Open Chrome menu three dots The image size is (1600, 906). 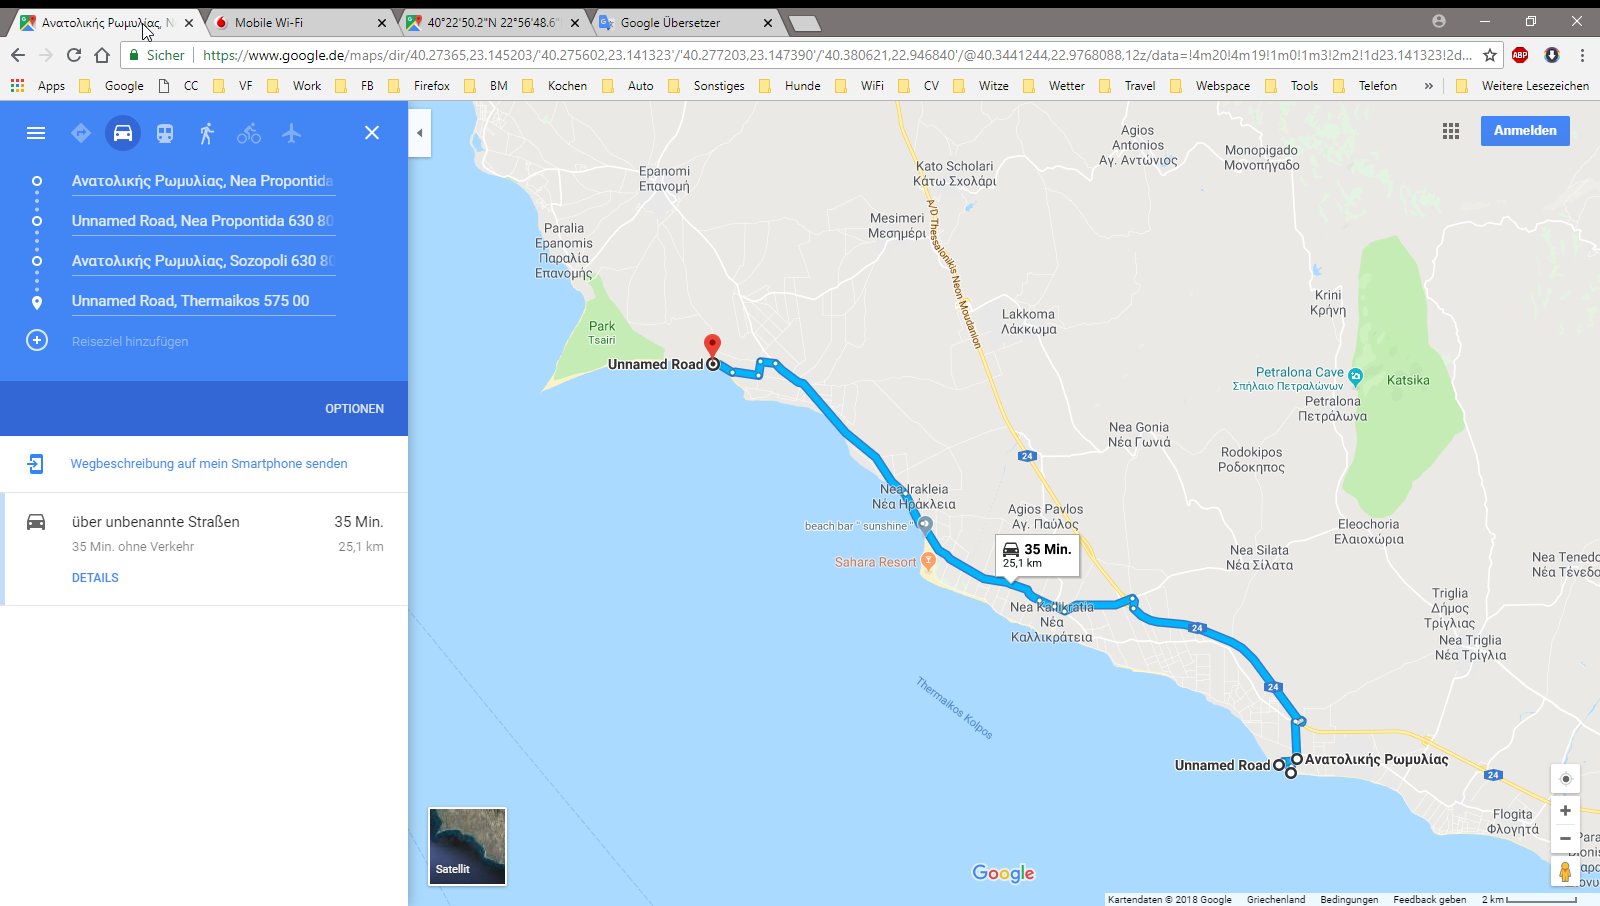tap(1582, 55)
